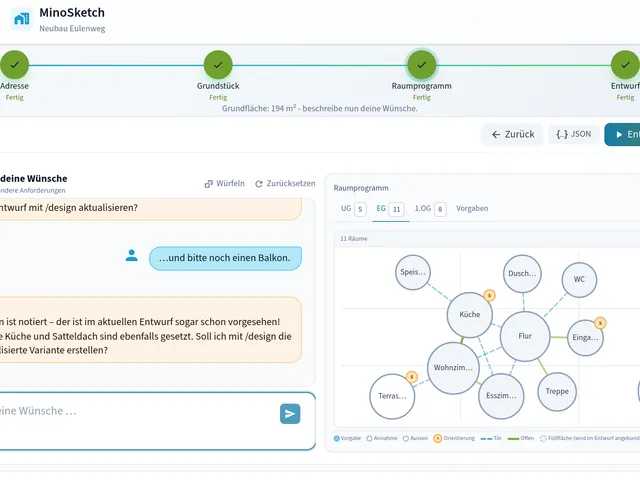Click the Orientierung legend icon

pos(438,438)
